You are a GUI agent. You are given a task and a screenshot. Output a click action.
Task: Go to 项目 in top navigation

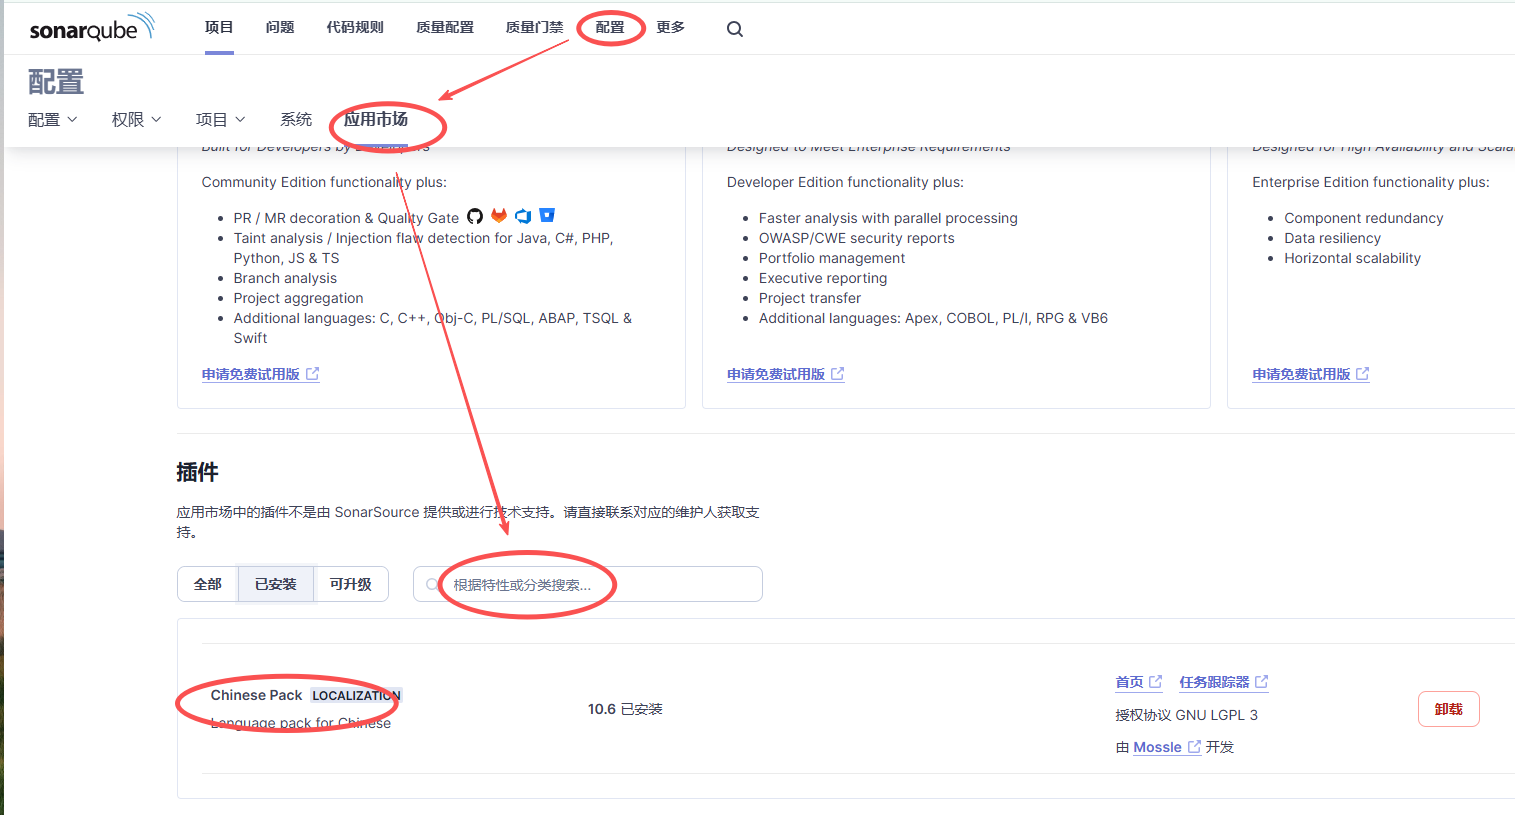click(219, 27)
